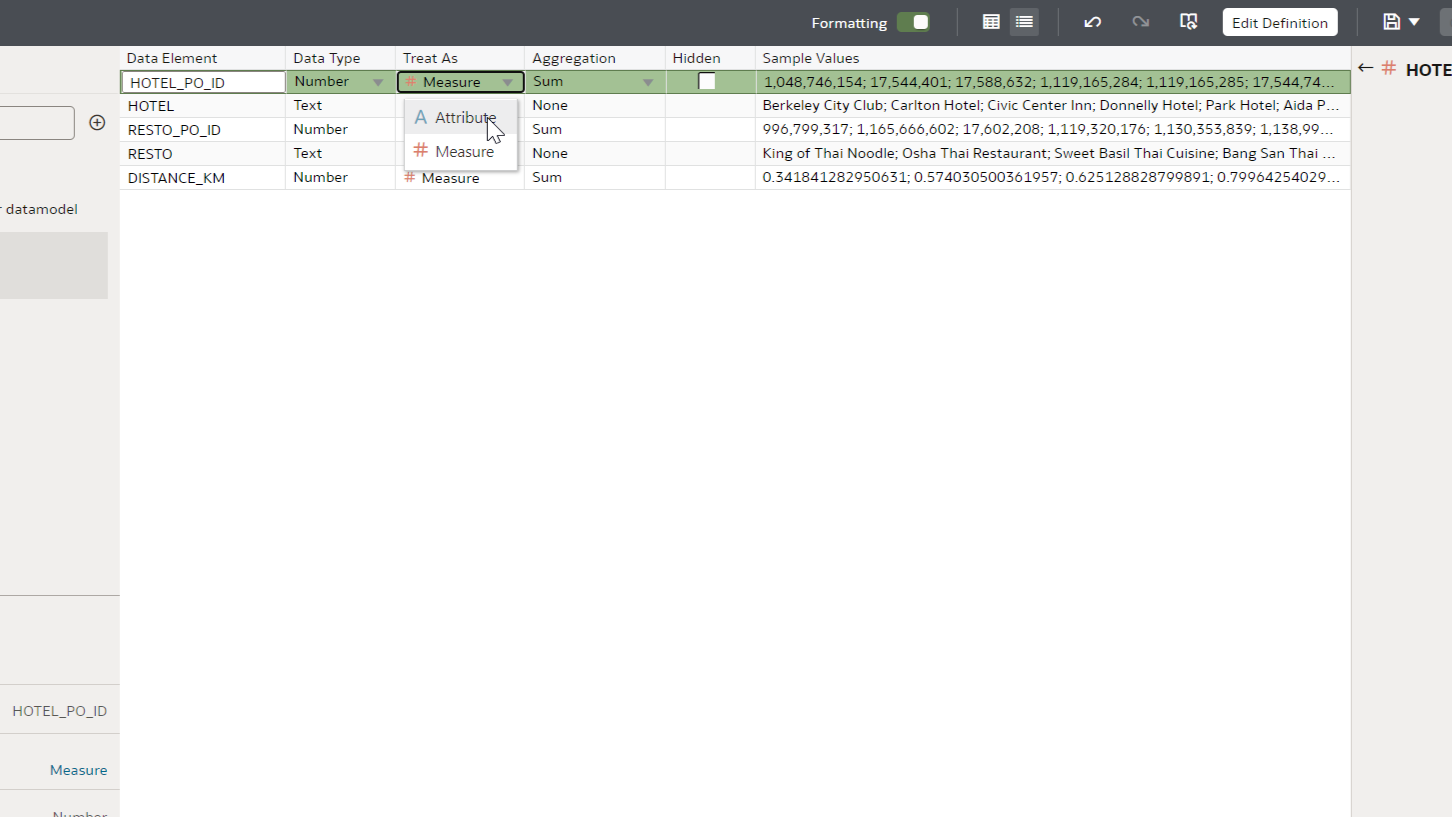Click sample values starting with Berkeley City Club
The image size is (1452, 817).
click(x=1050, y=105)
